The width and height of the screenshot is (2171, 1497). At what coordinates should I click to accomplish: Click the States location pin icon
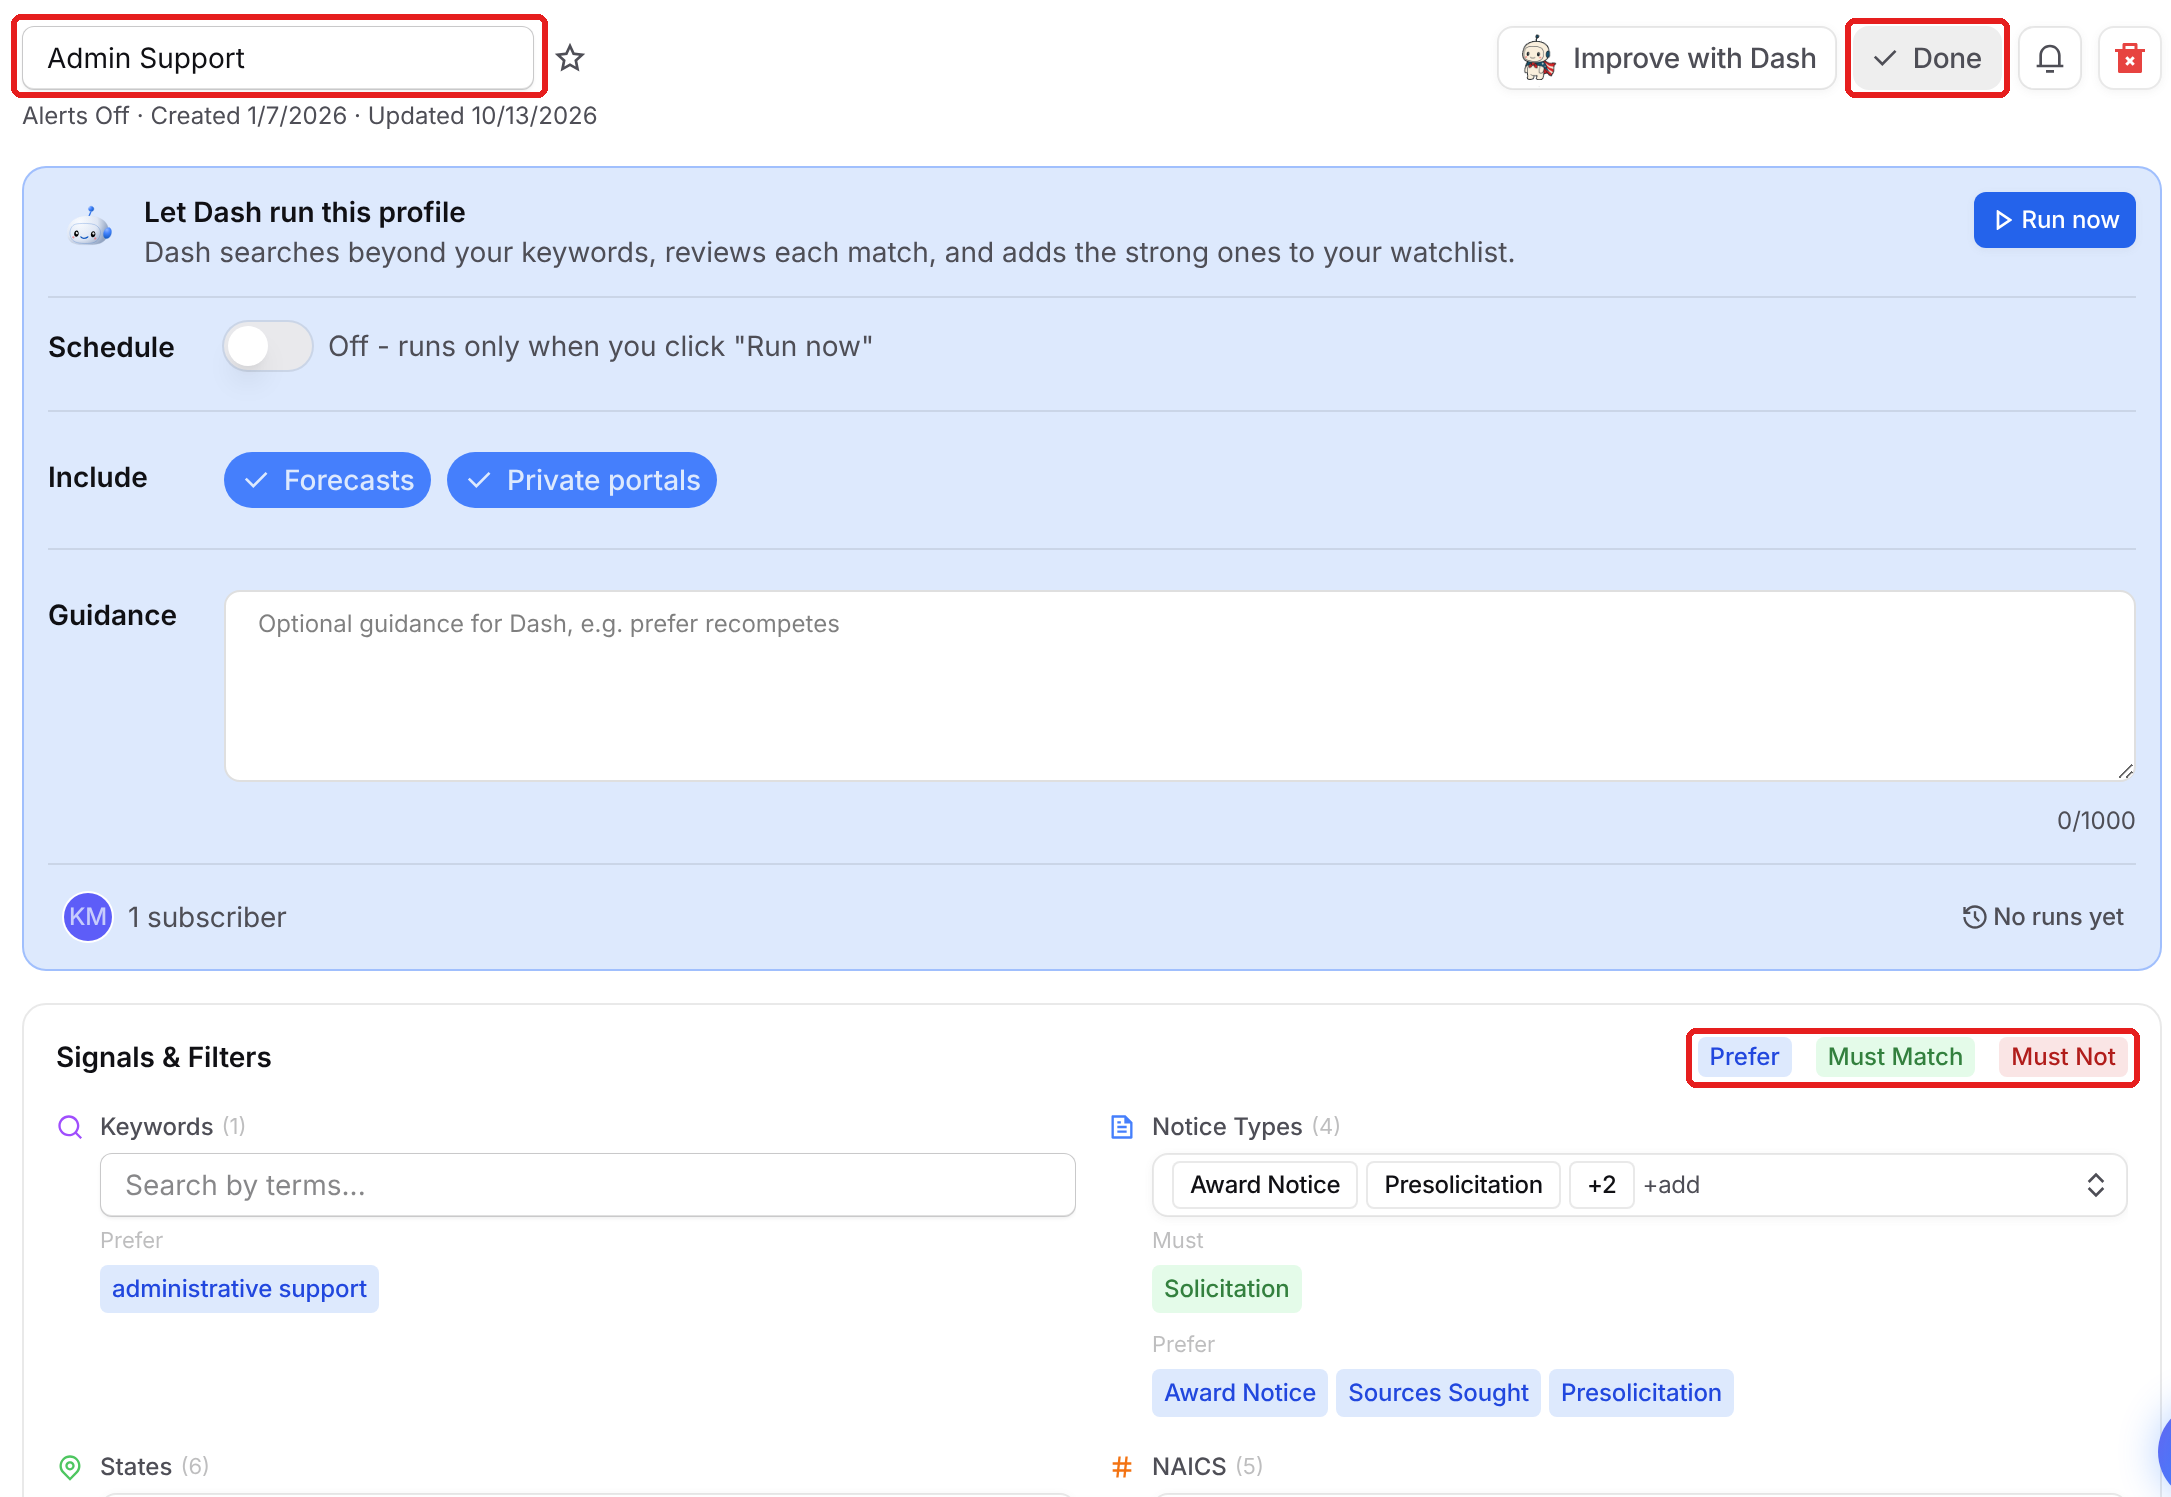click(x=70, y=1467)
